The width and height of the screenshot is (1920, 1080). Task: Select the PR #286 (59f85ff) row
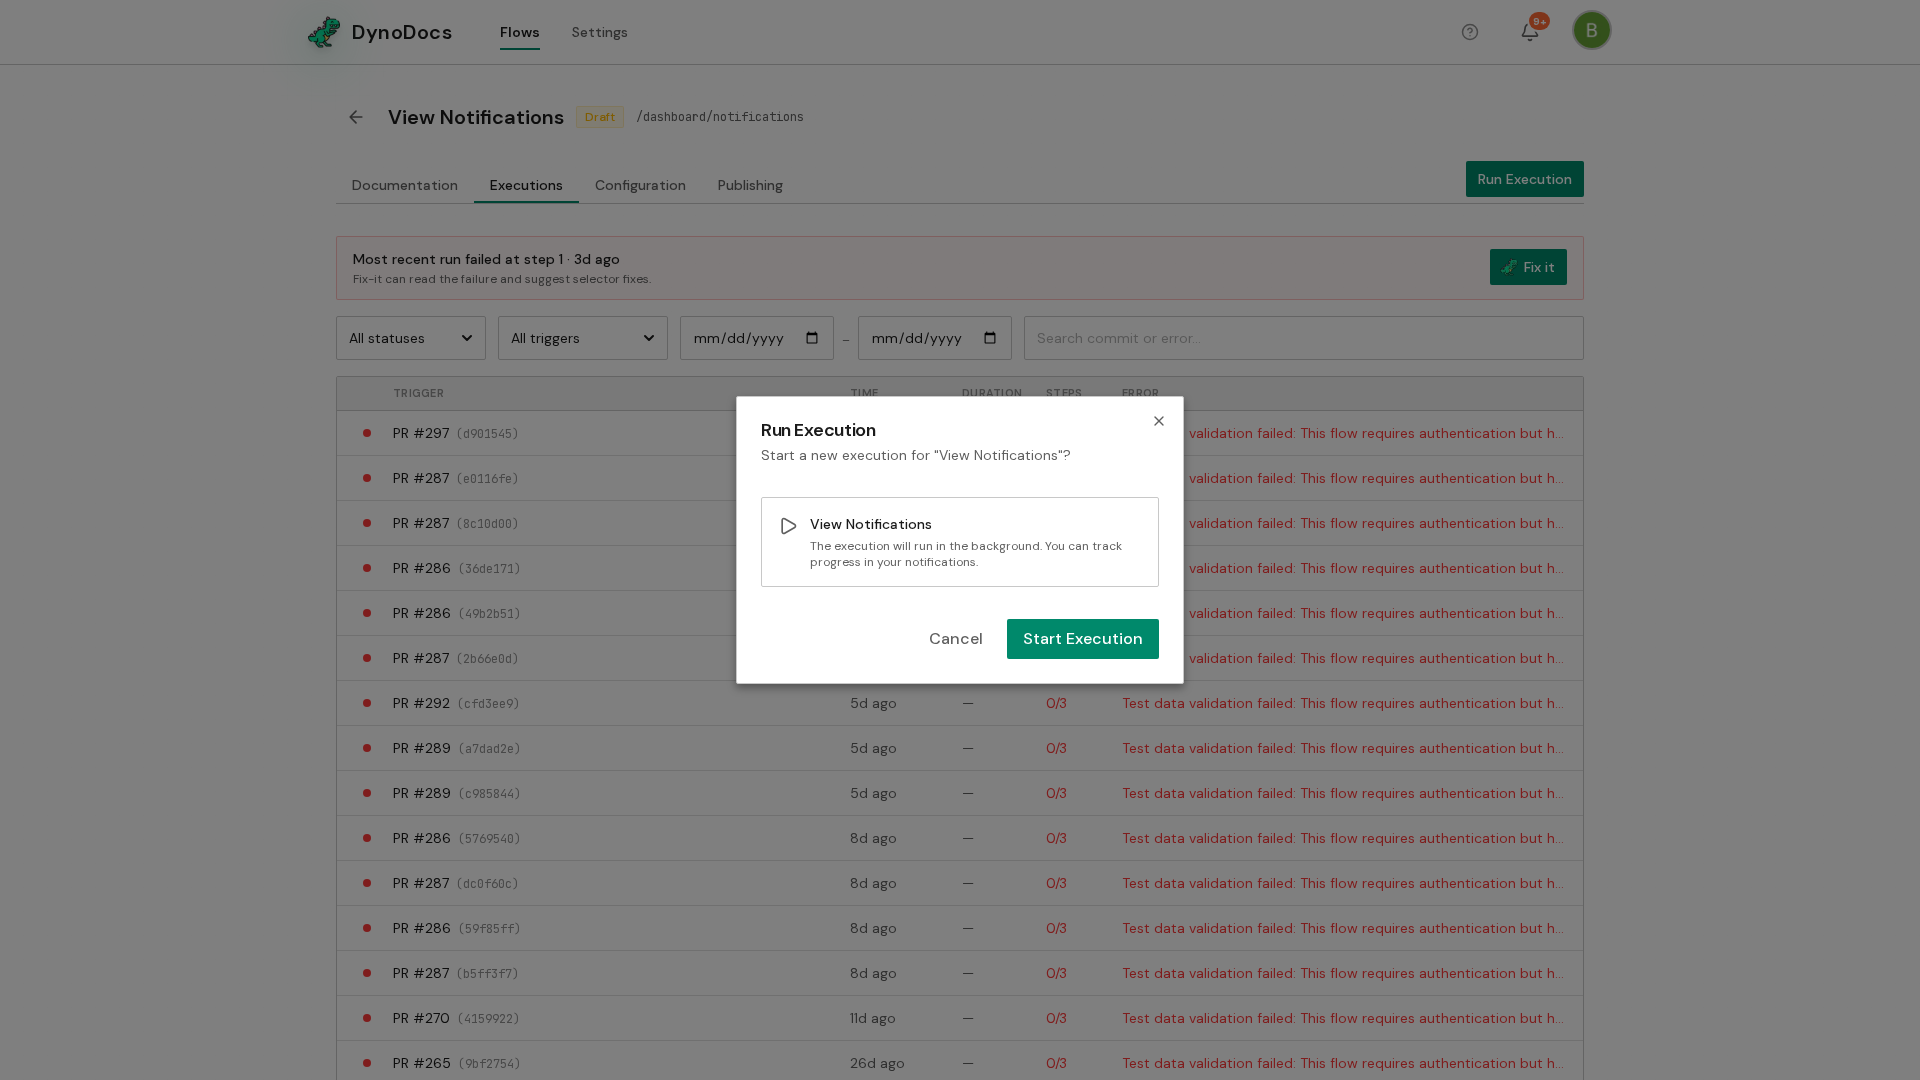[960, 928]
